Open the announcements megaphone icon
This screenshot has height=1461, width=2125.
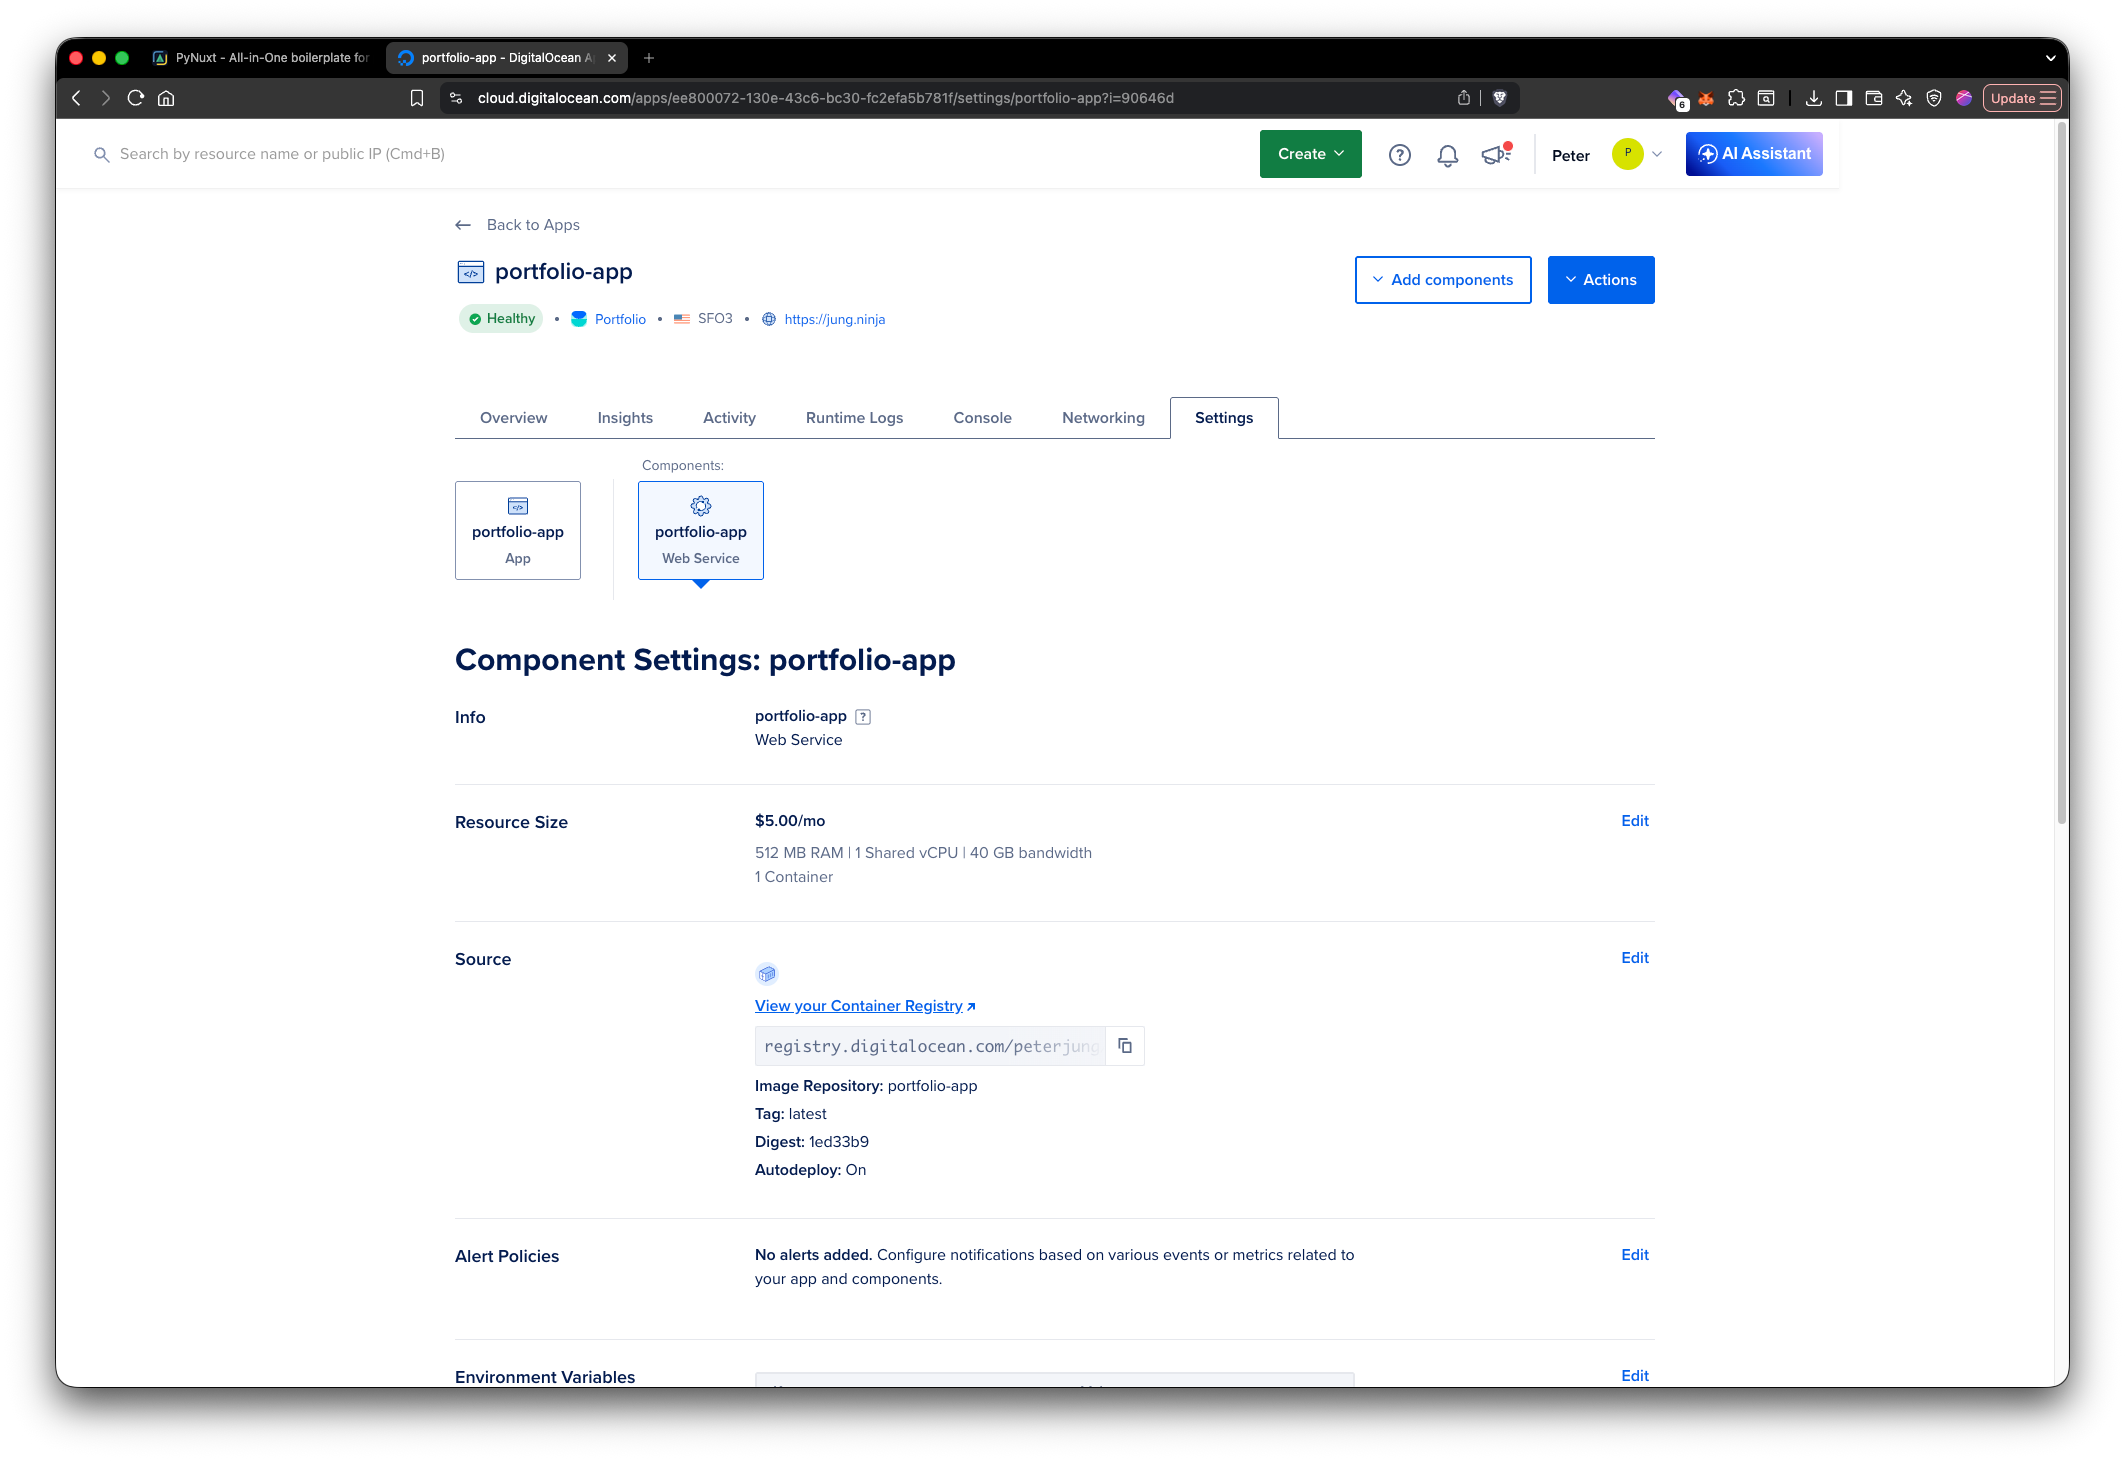coord(1496,154)
